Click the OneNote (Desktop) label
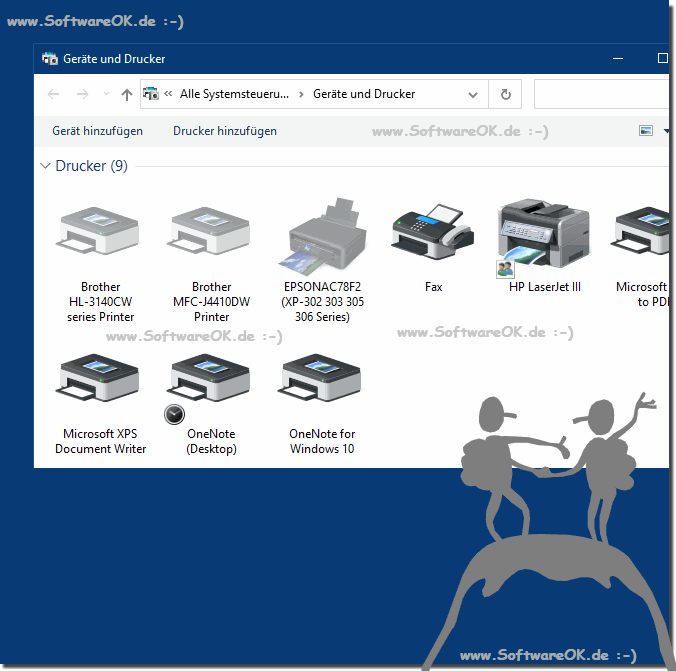This screenshot has width=676, height=671. pos(211,441)
